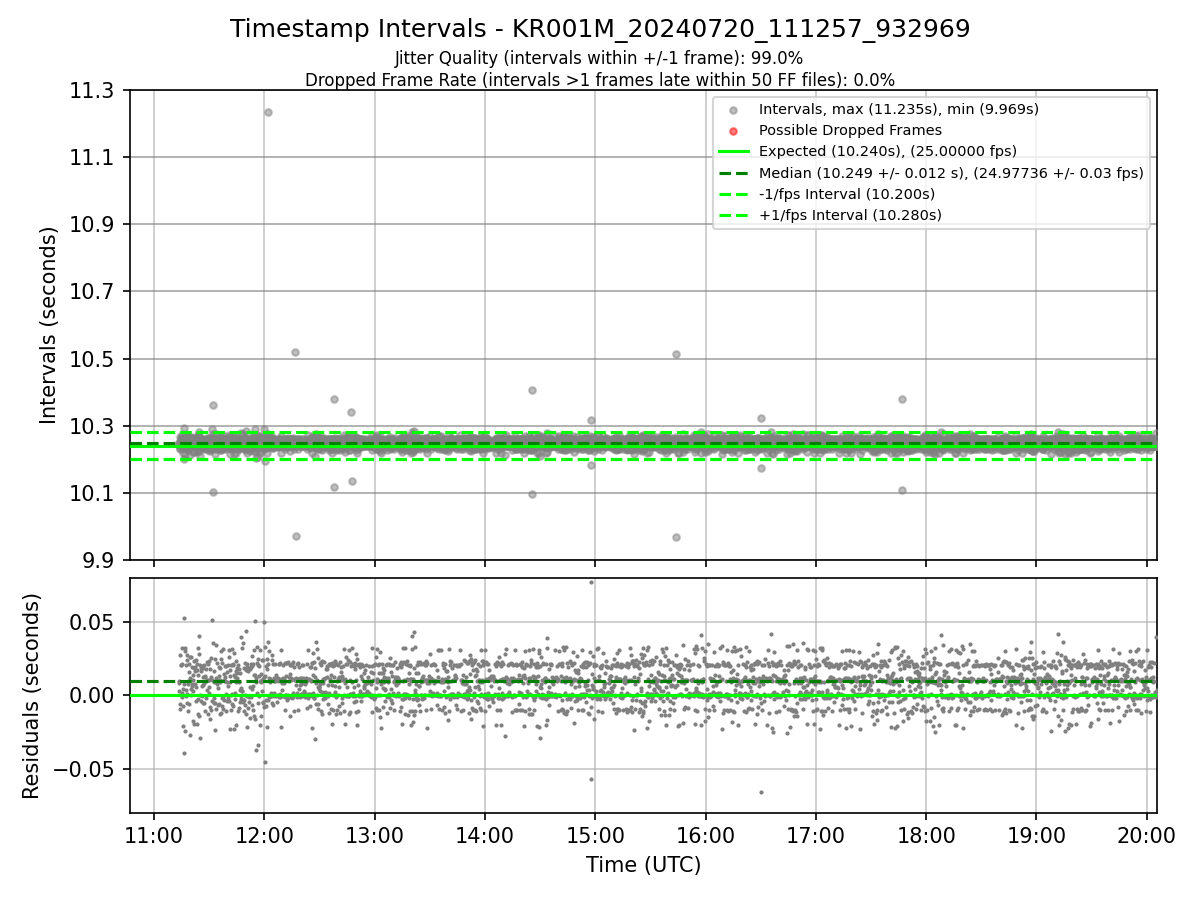Click the gray marker in the Intervals legend entry
1200x900 pixels.
click(733, 110)
